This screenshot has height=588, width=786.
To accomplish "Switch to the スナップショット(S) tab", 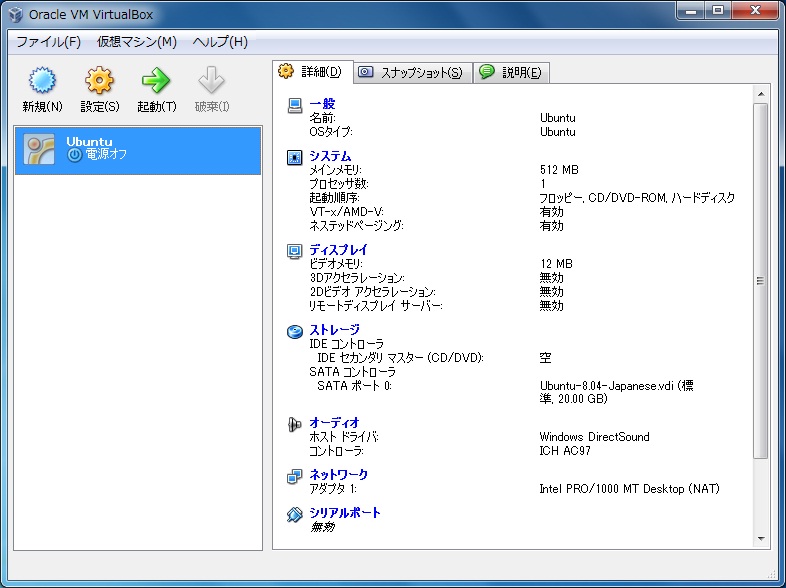I will tap(414, 73).
